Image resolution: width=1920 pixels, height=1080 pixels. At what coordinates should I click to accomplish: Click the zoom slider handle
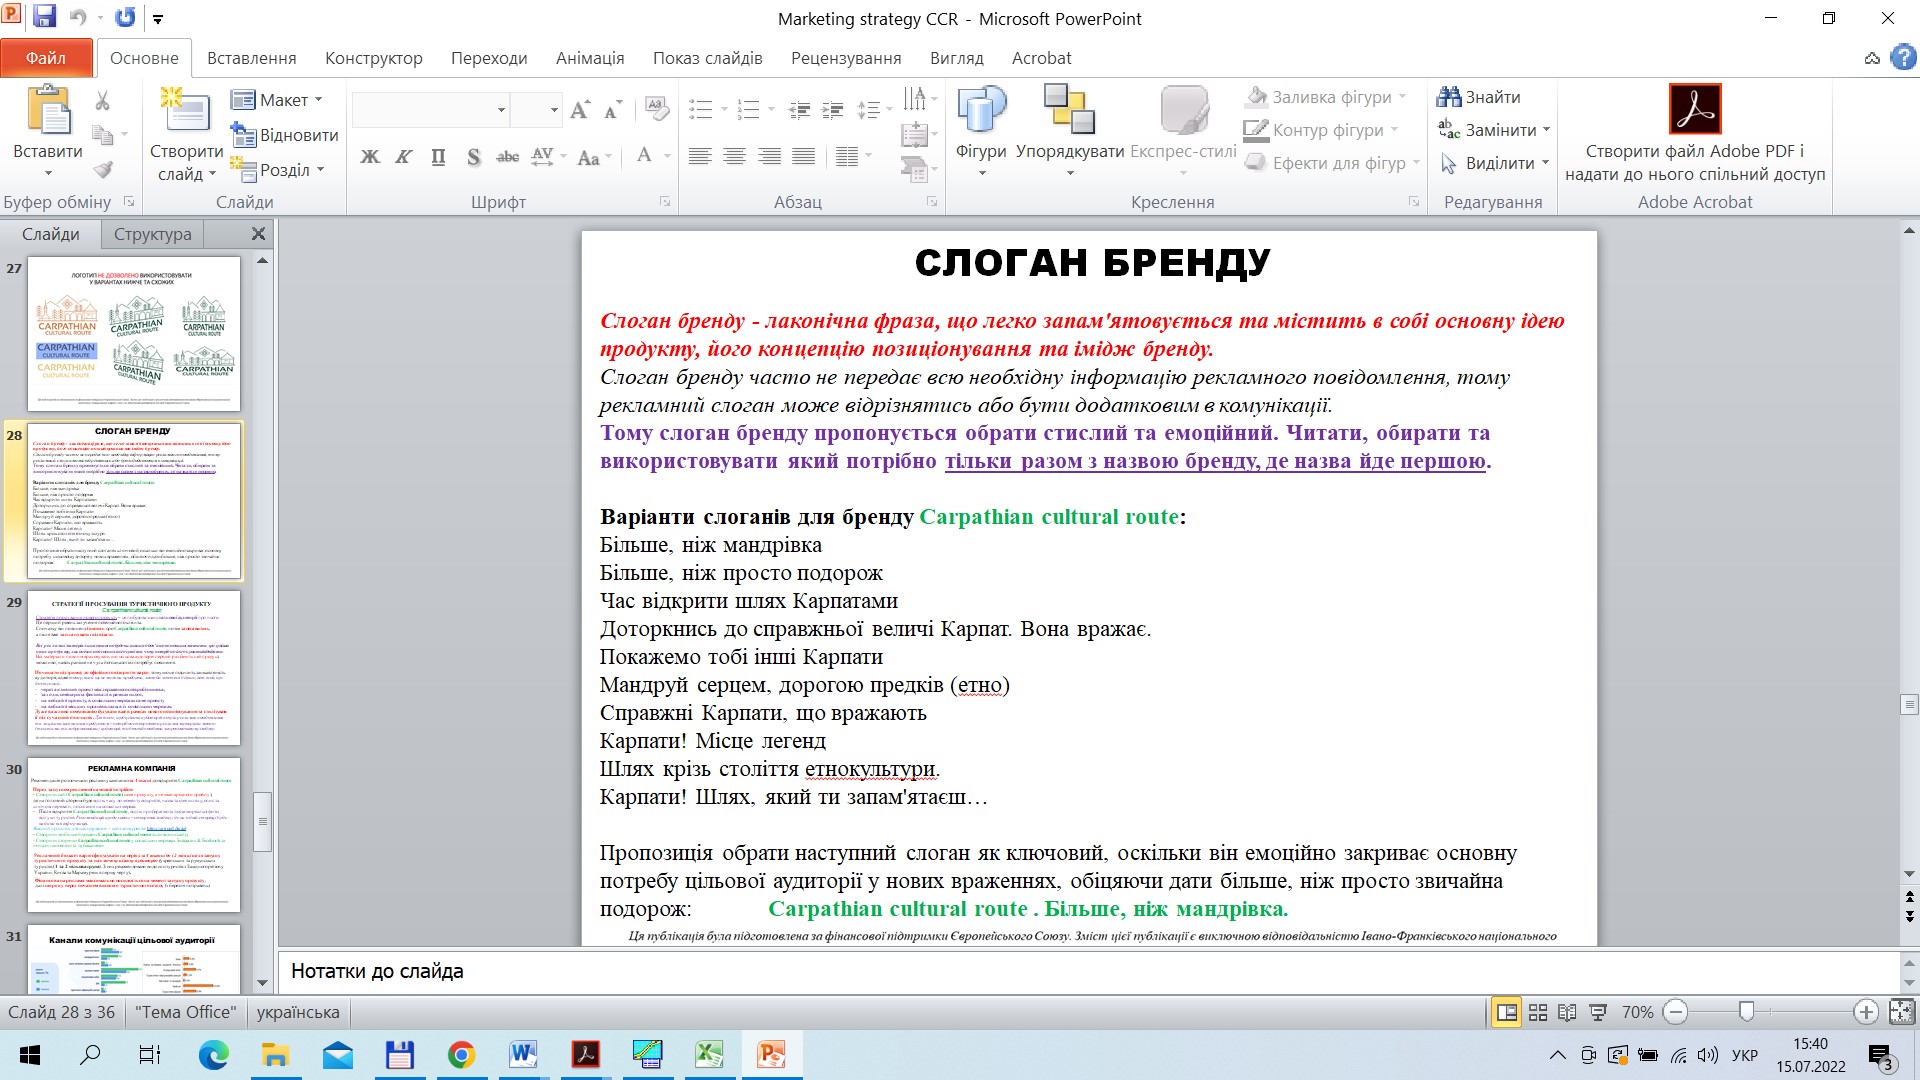pos(1746,1012)
